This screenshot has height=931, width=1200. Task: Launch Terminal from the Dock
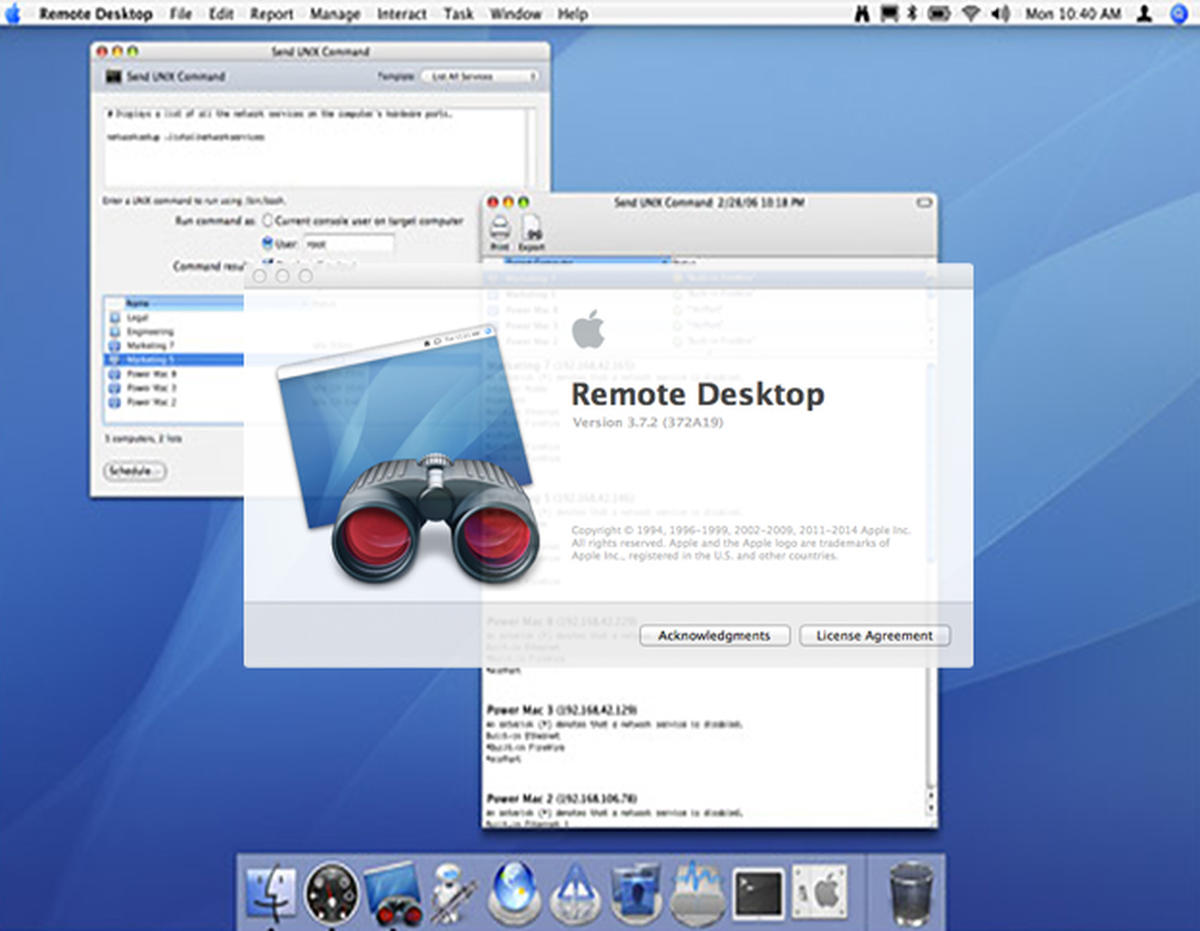758,892
